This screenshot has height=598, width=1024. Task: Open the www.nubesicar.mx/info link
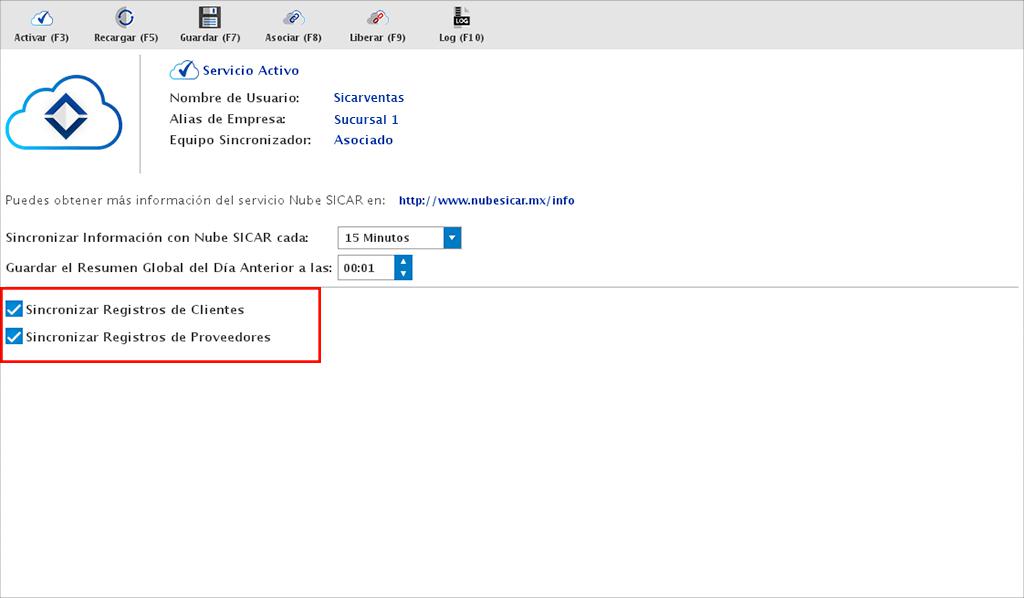click(486, 200)
